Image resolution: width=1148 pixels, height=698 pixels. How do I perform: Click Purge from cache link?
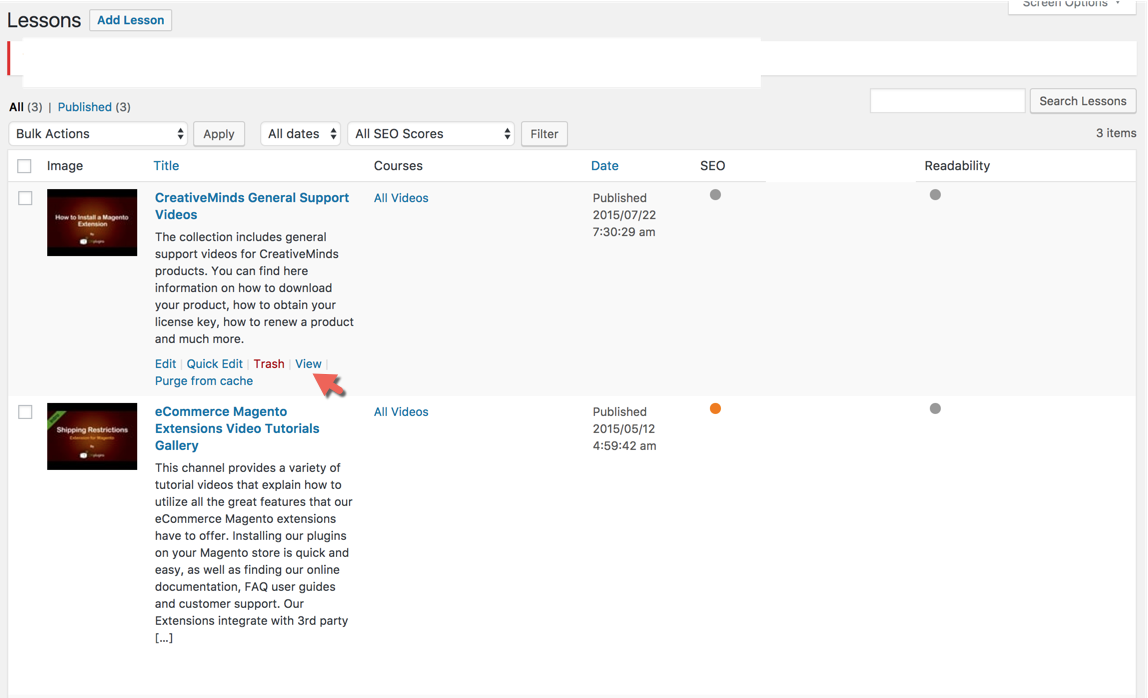click(204, 381)
